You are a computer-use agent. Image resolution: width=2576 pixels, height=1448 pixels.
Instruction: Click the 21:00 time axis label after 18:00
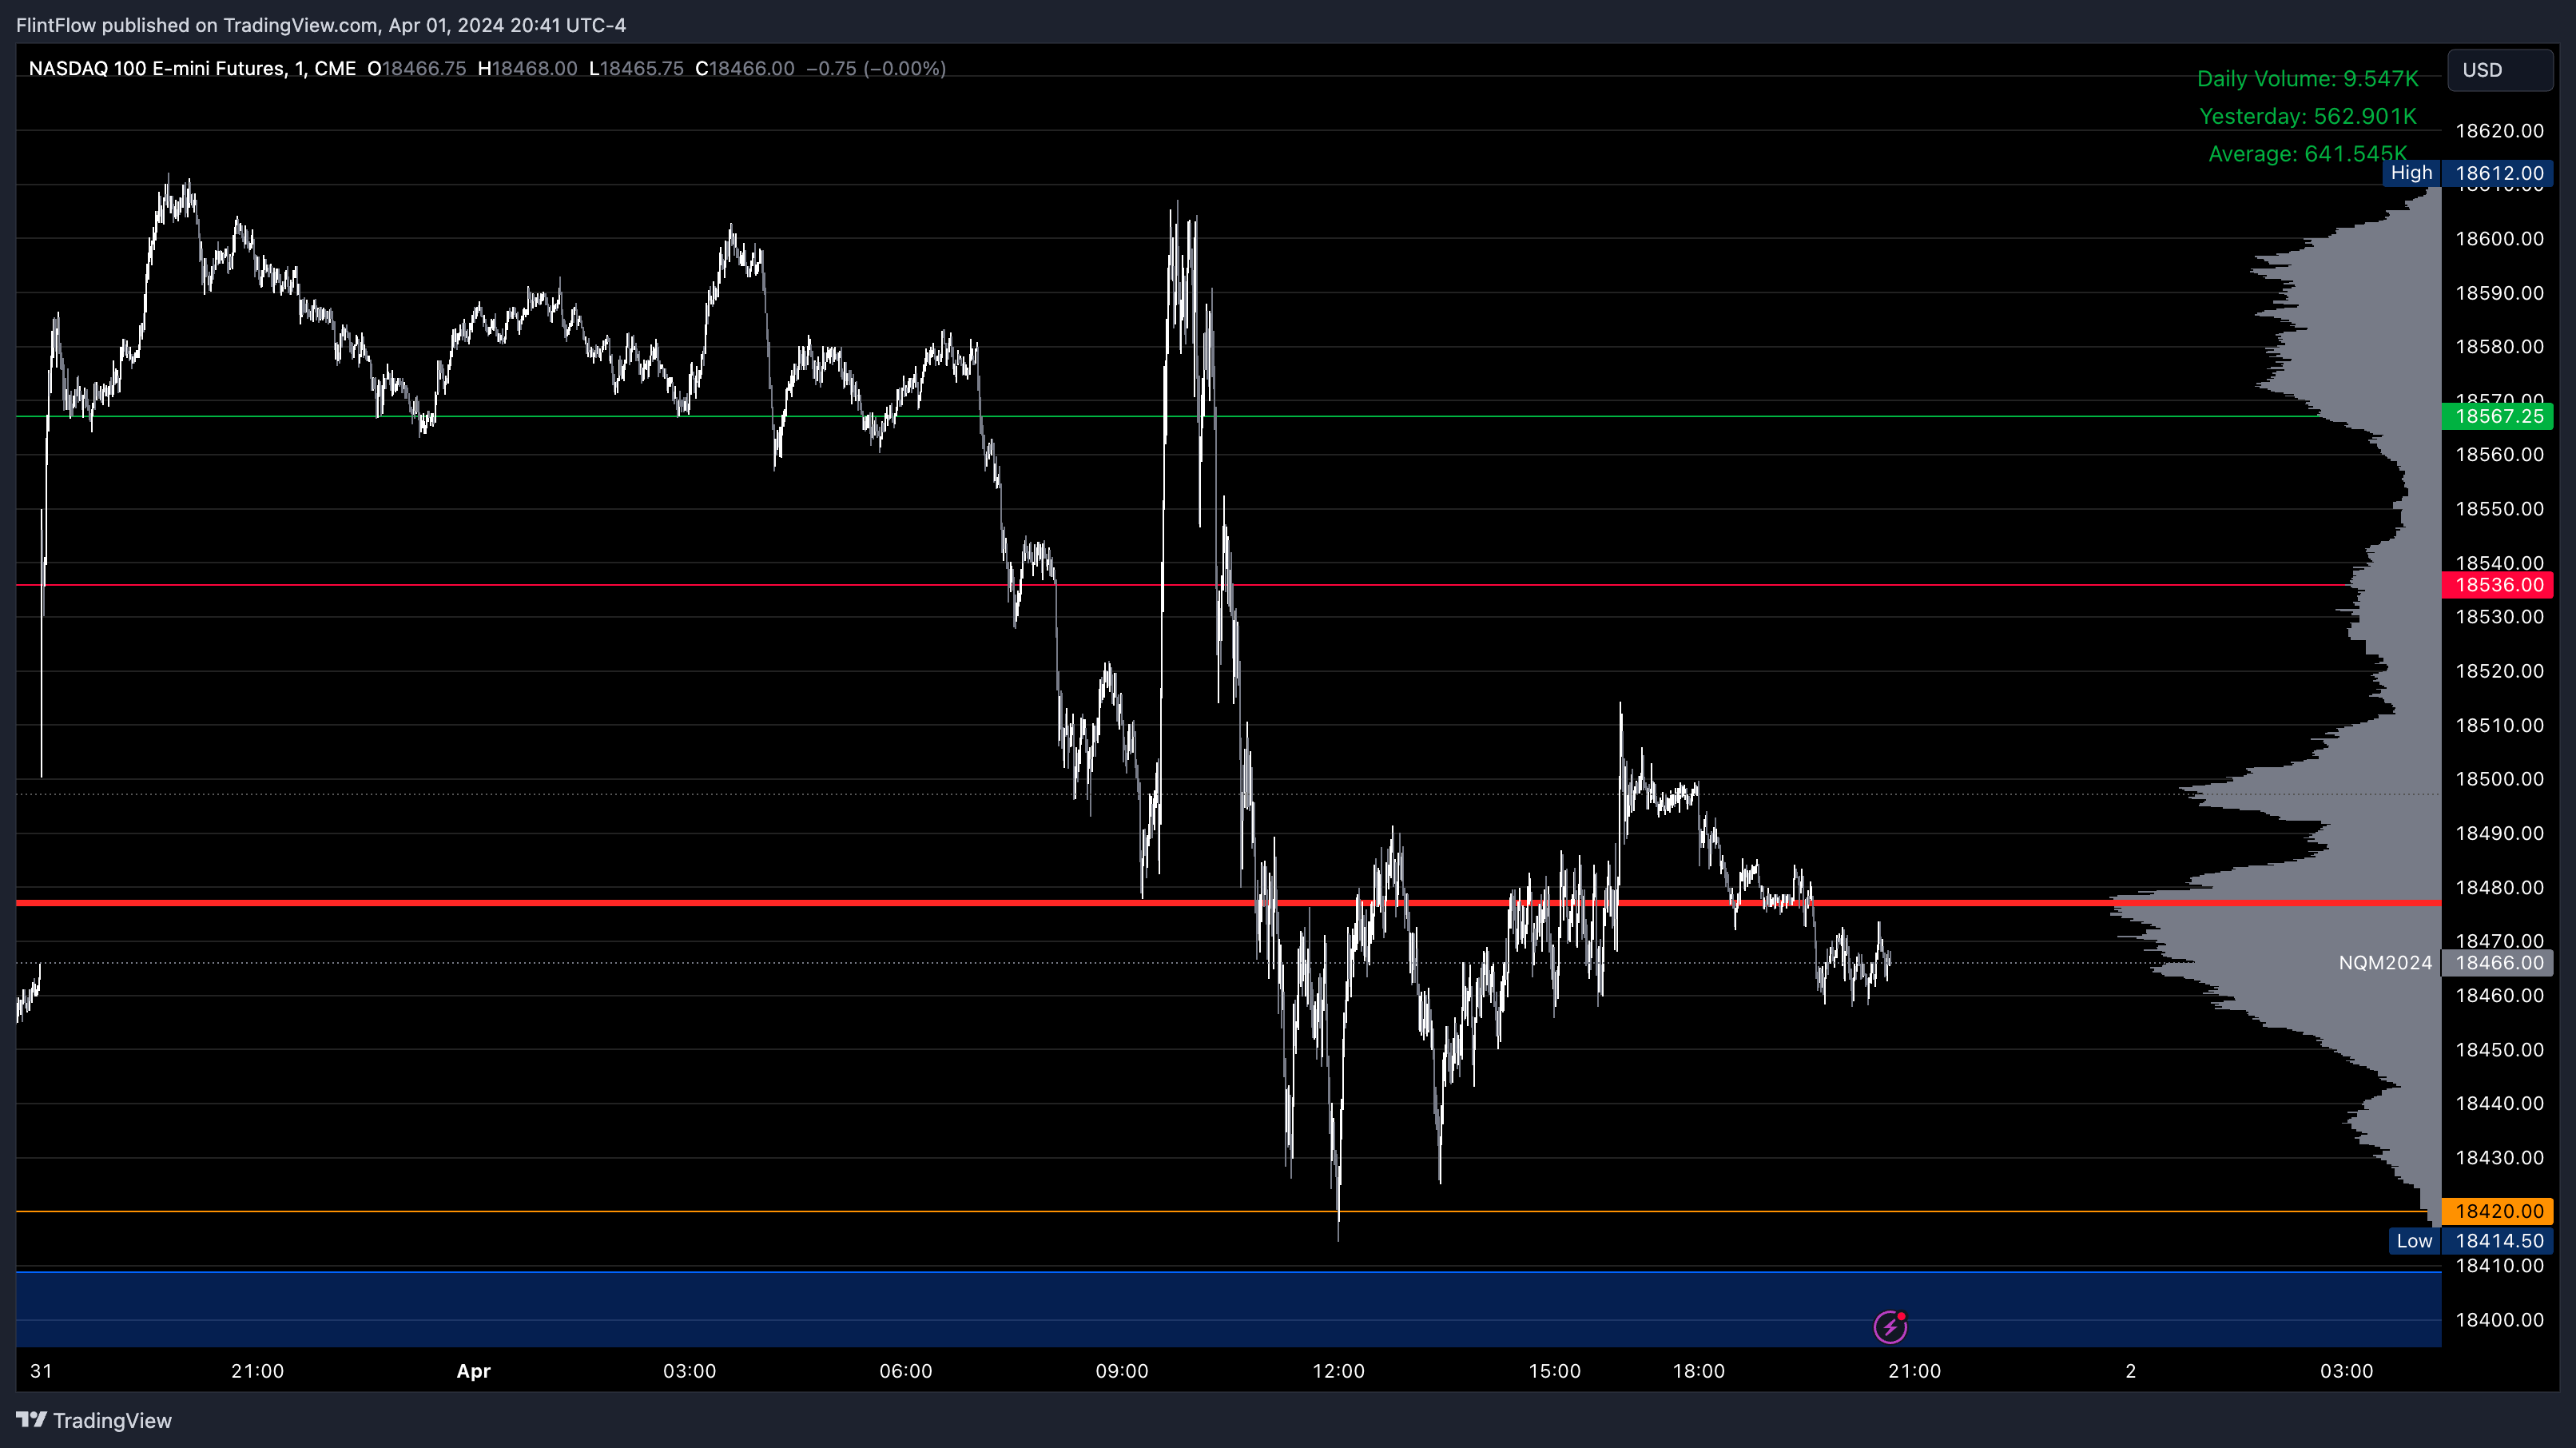pyautogui.click(x=1914, y=1371)
